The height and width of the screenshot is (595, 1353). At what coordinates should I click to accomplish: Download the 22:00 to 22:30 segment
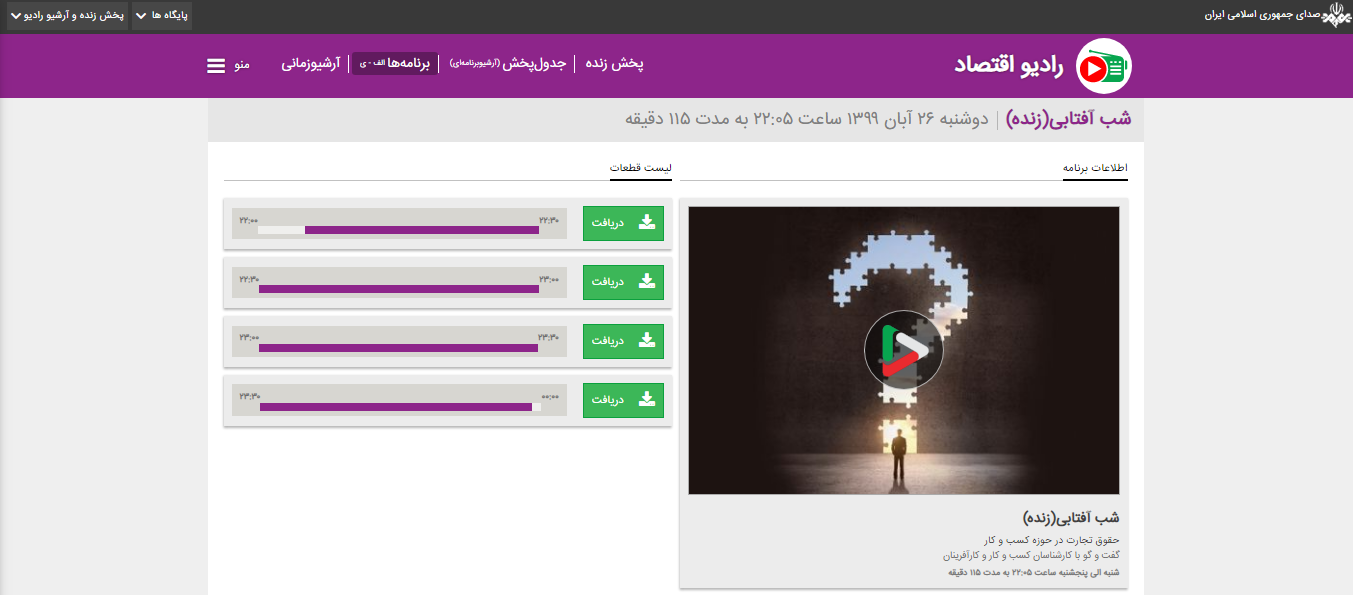click(x=623, y=223)
